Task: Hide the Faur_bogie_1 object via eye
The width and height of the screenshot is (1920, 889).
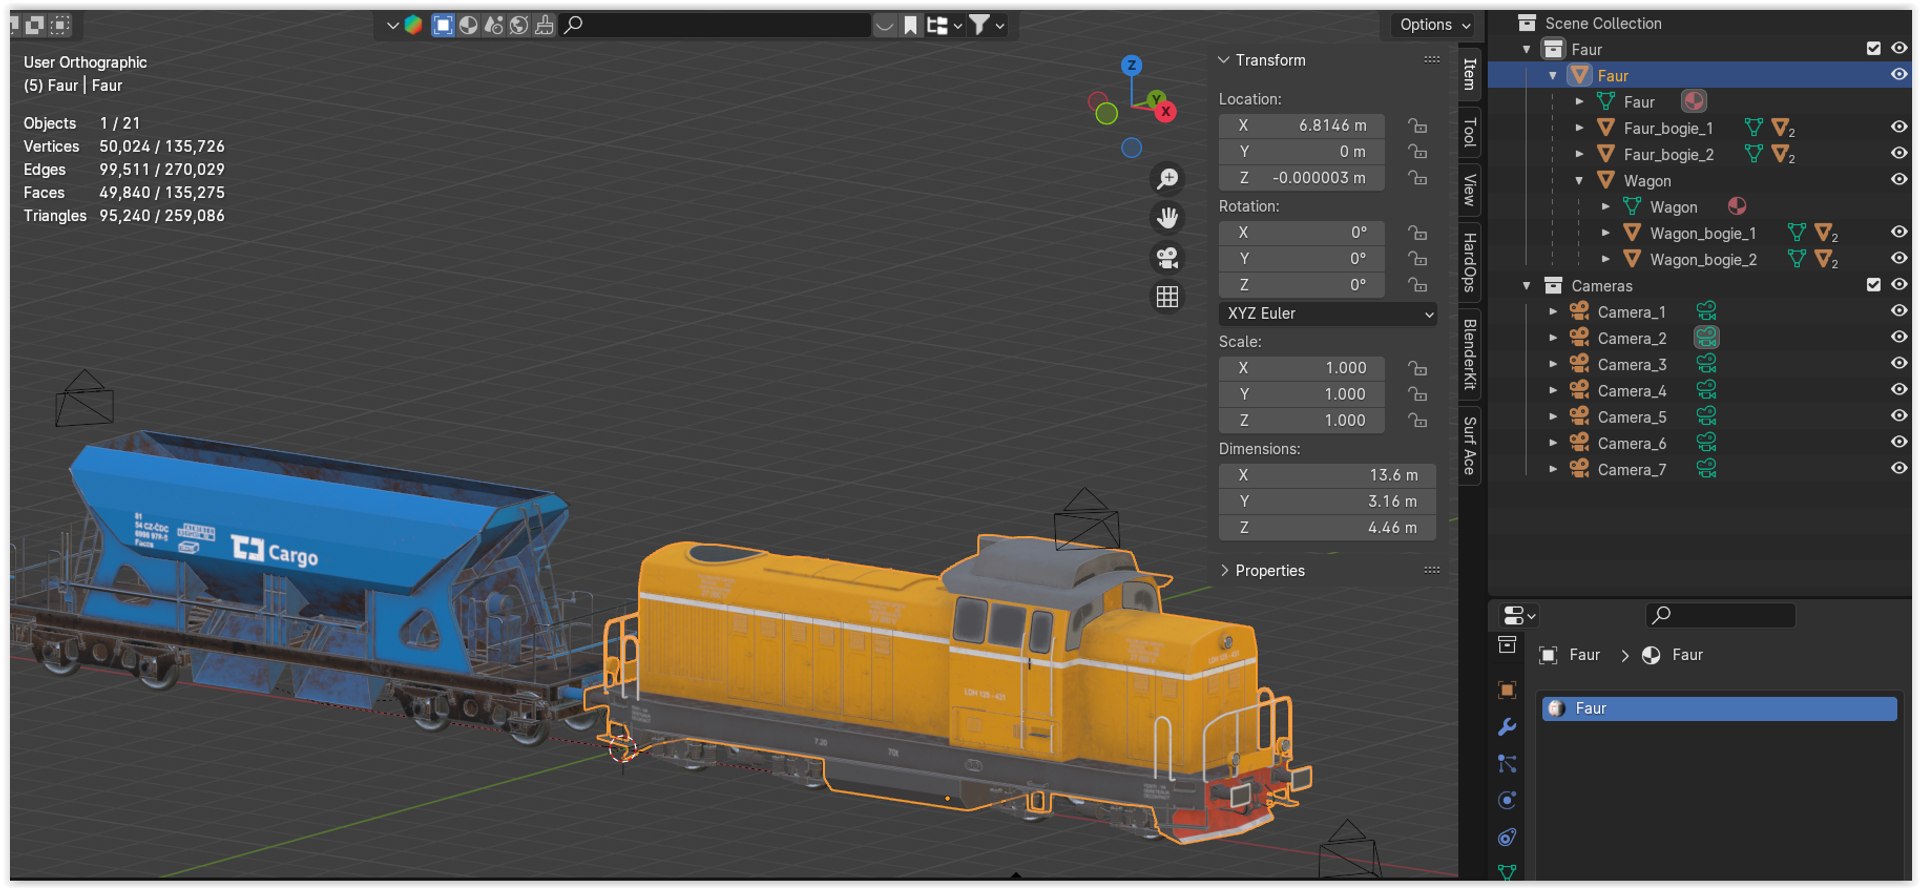Action: (1898, 127)
